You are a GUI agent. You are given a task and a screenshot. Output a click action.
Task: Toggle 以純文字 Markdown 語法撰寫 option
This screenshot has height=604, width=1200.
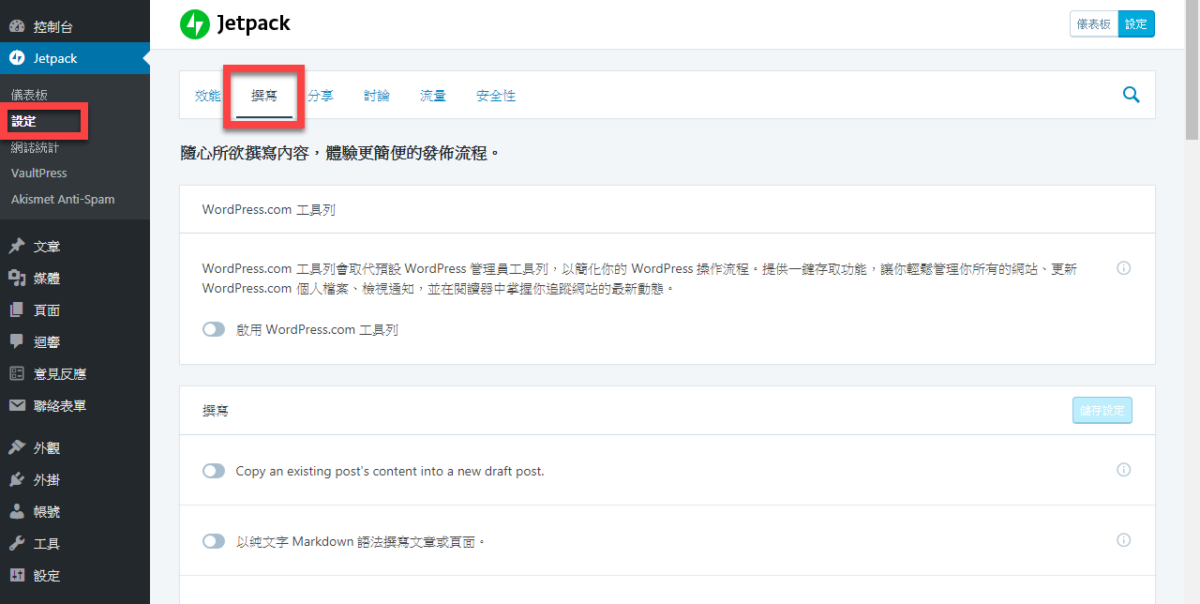(x=214, y=542)
